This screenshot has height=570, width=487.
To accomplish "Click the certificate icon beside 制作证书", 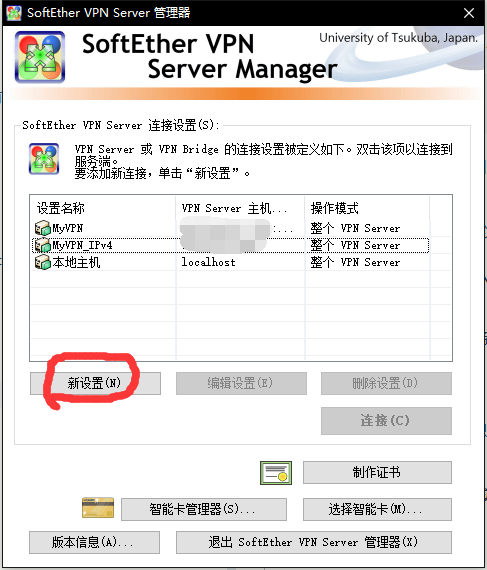I will click(x=276, y=473).
